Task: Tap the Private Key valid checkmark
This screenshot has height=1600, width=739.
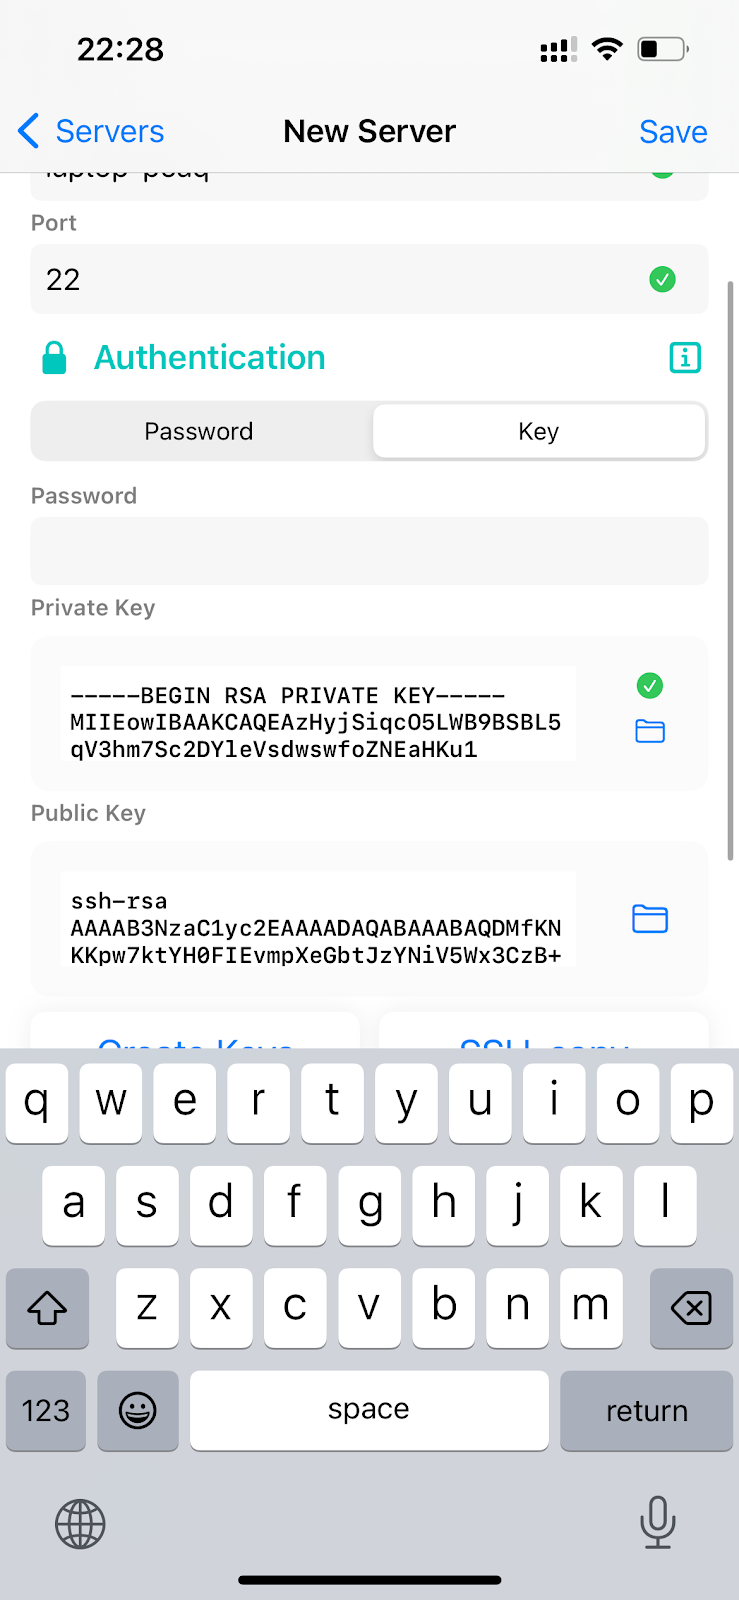Action: pyautogui.click(x=650, y=685)
